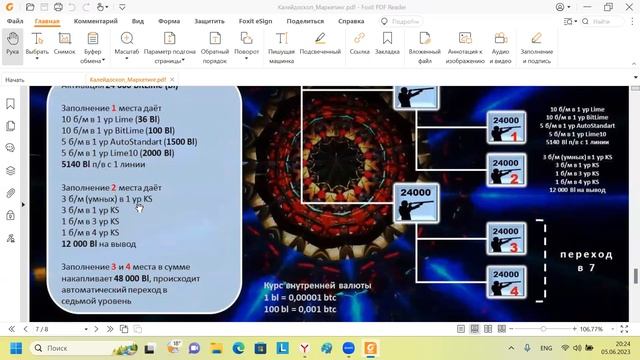The height and width of the screenshot is (360, 640).
Task: Open the Layers panel in left sidebar
Action: pos(11,171)
